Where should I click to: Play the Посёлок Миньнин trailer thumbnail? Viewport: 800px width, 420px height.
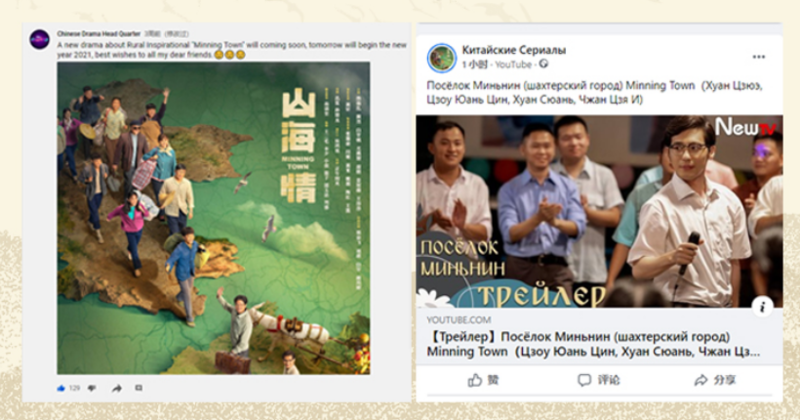pos(599,211)
